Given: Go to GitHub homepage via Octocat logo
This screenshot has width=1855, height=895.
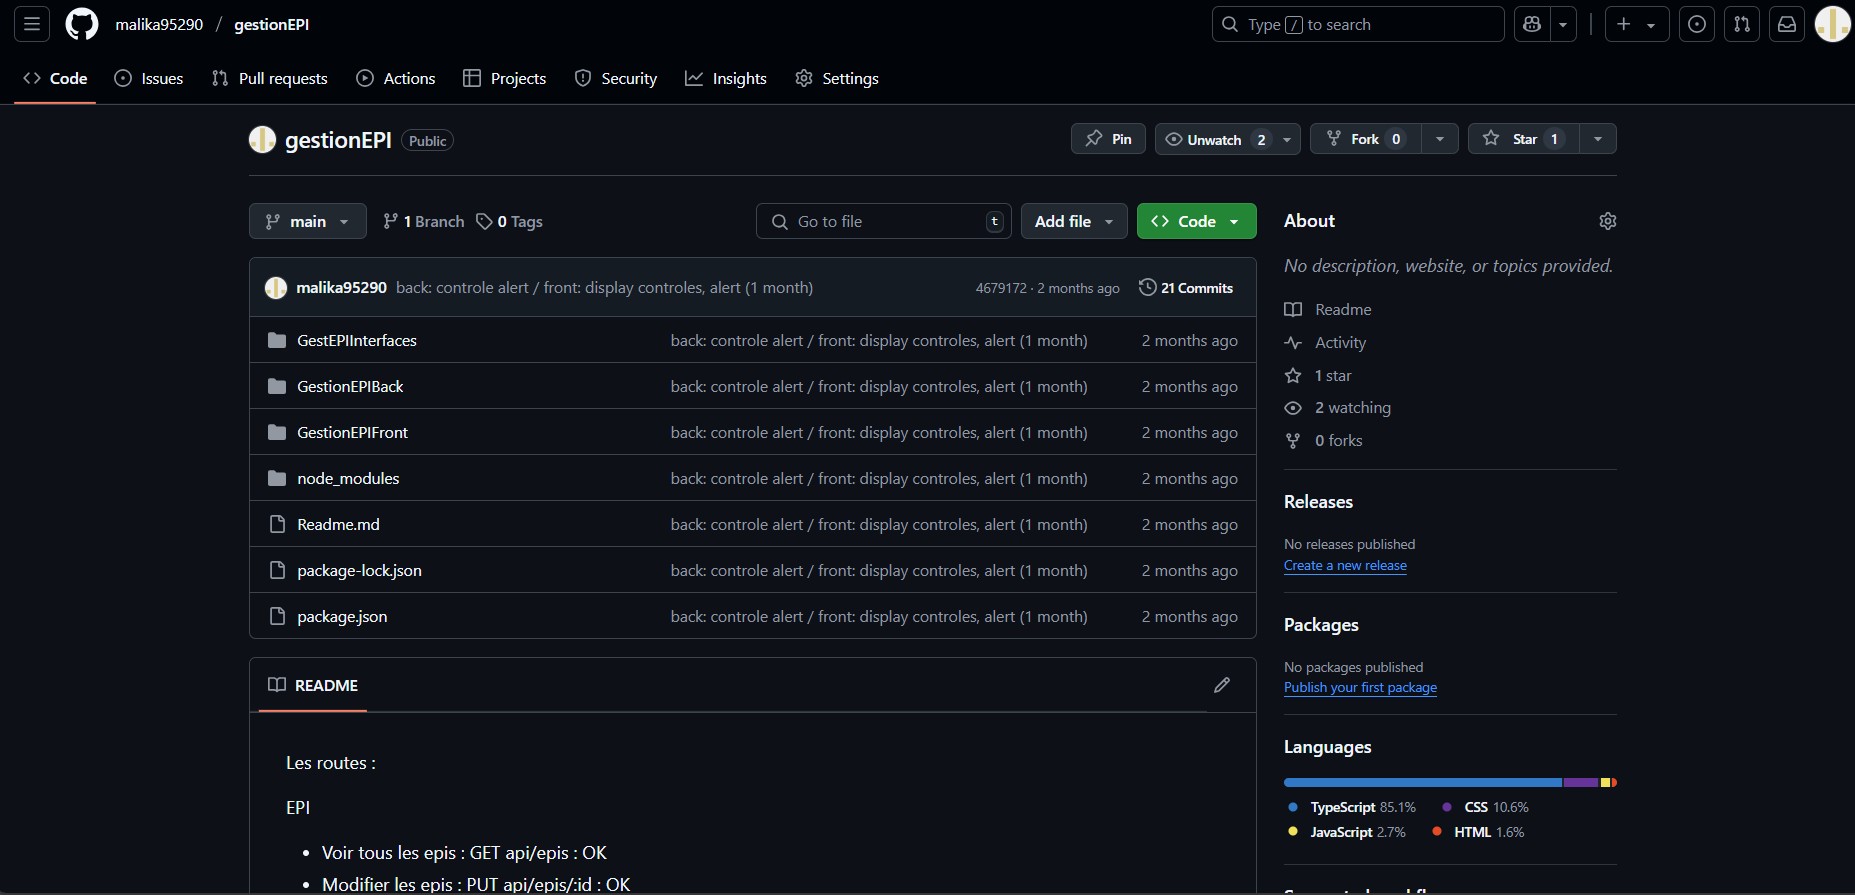Looking at the screenshot, I should pyautogui.click(x=82, y=24).
